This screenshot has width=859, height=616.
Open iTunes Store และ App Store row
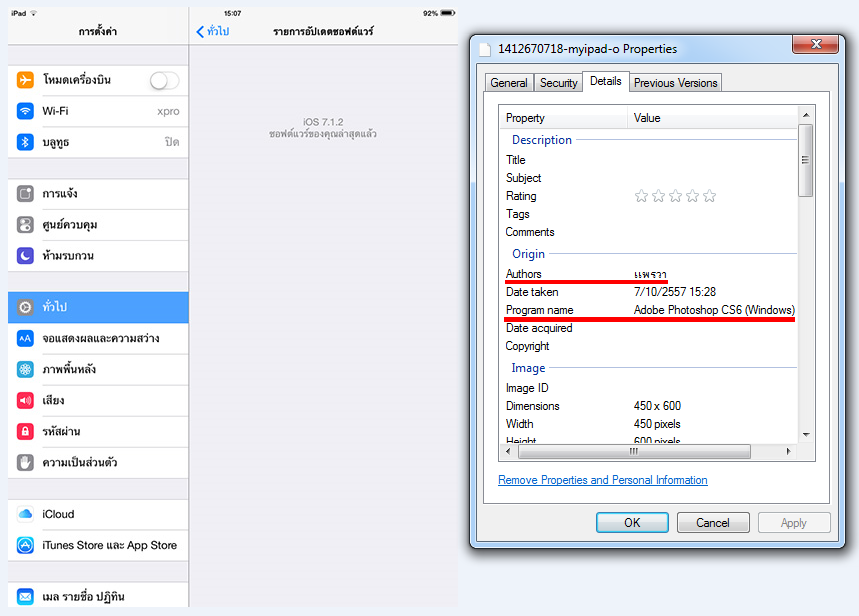coord(98,545)
